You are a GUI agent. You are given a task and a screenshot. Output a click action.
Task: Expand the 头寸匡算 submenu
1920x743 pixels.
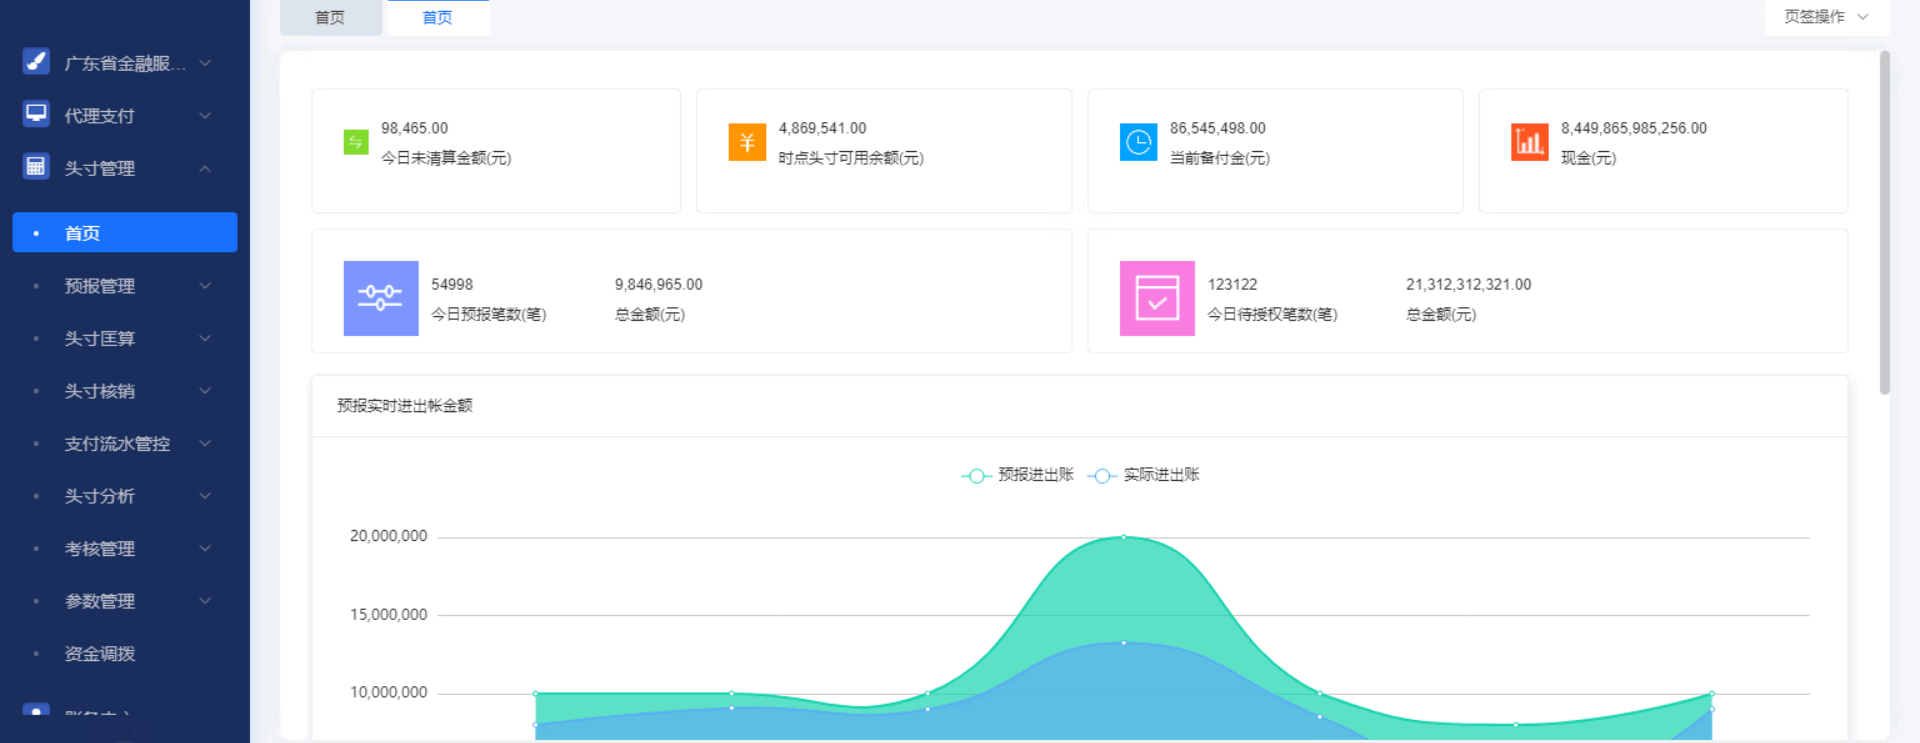[x=125, y=338]
